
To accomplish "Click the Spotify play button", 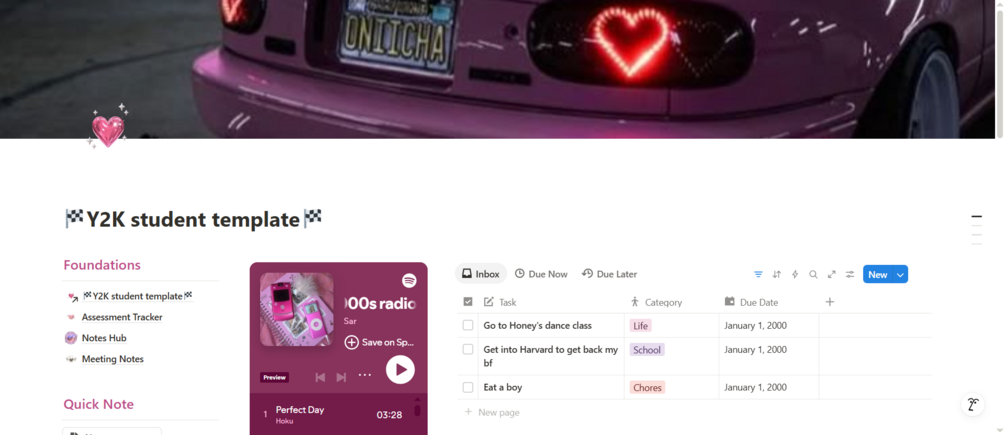I will point(401,370).
